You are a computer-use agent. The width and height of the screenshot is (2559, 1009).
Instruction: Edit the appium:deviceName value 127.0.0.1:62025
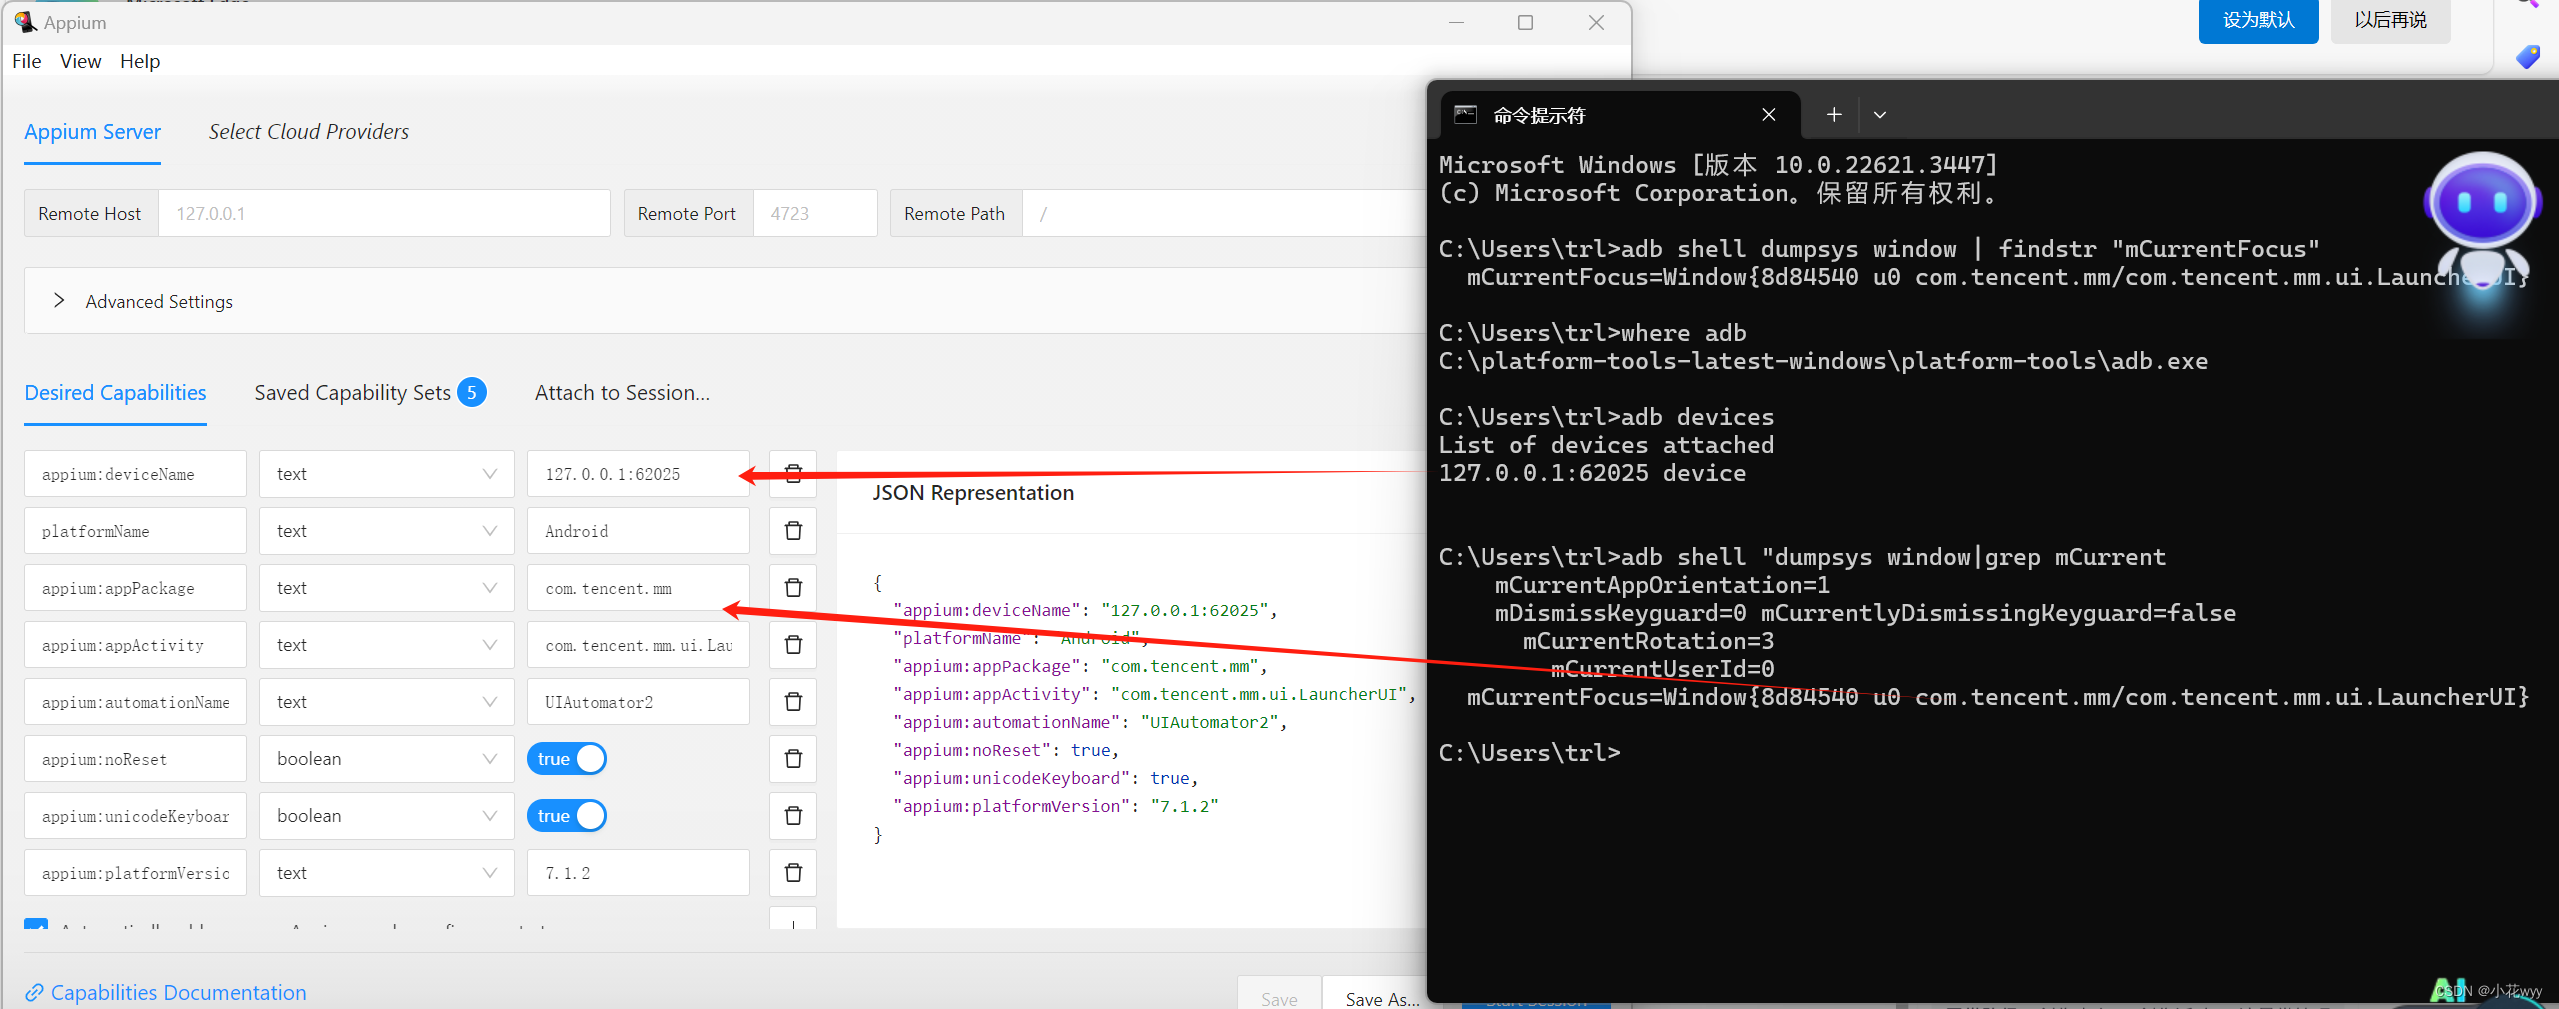click(638, 474)
